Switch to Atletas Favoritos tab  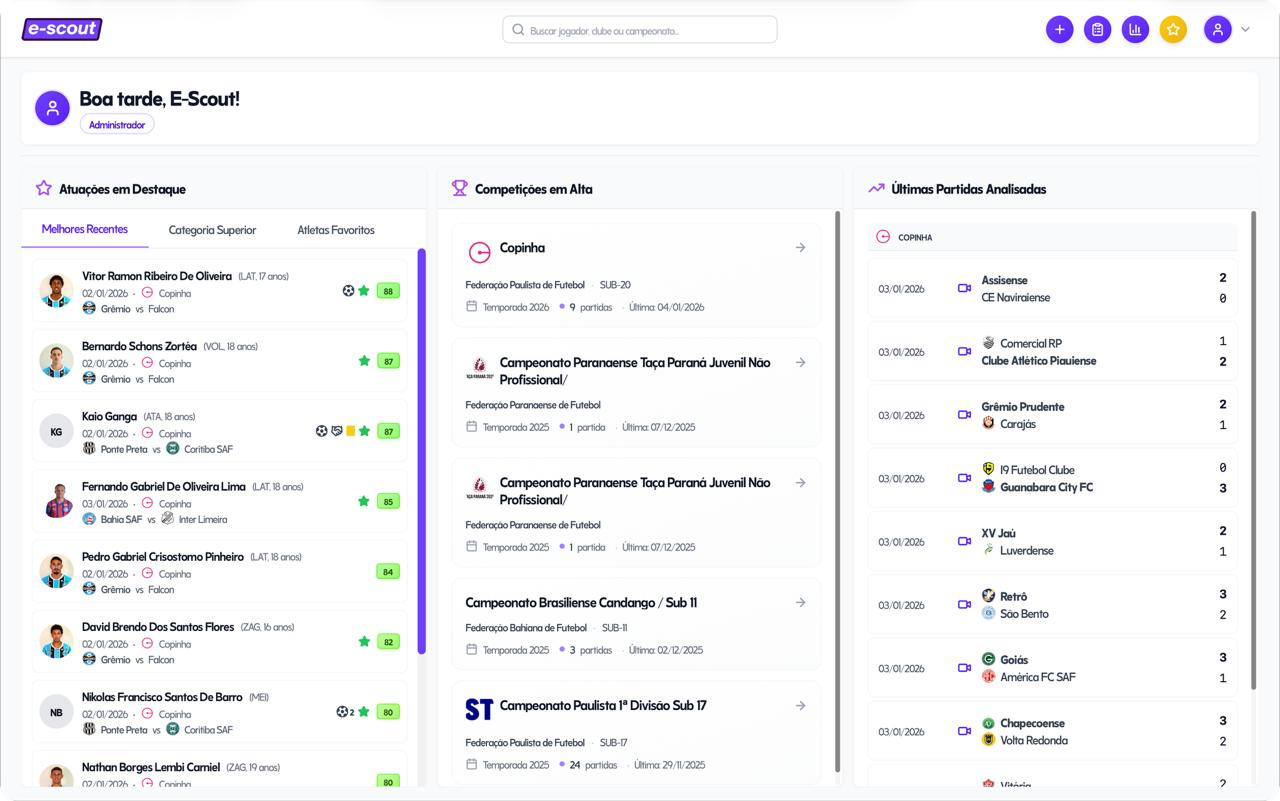pyautogui.click(x=336, y=230)
